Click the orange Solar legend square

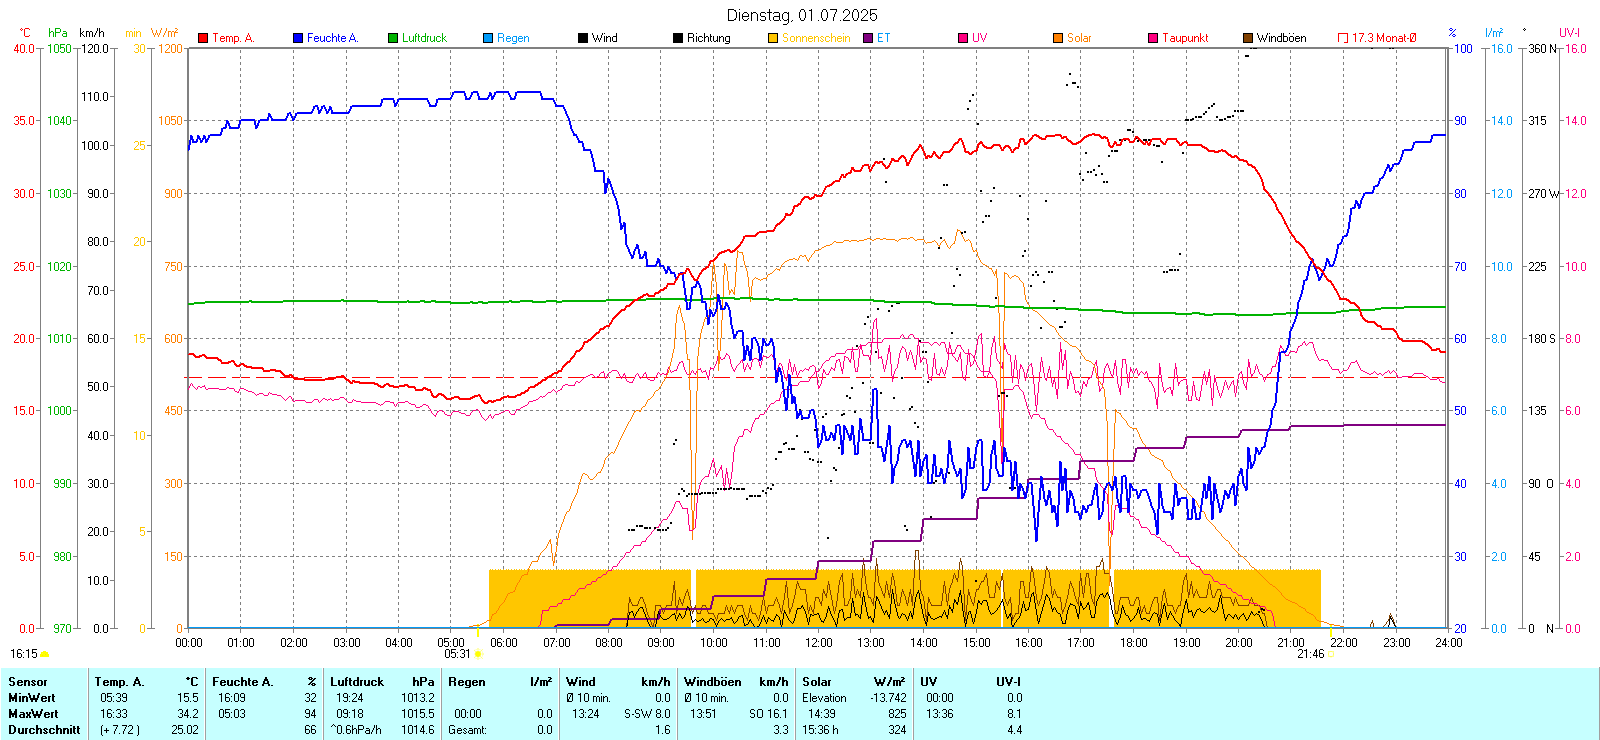[1058, 38]
